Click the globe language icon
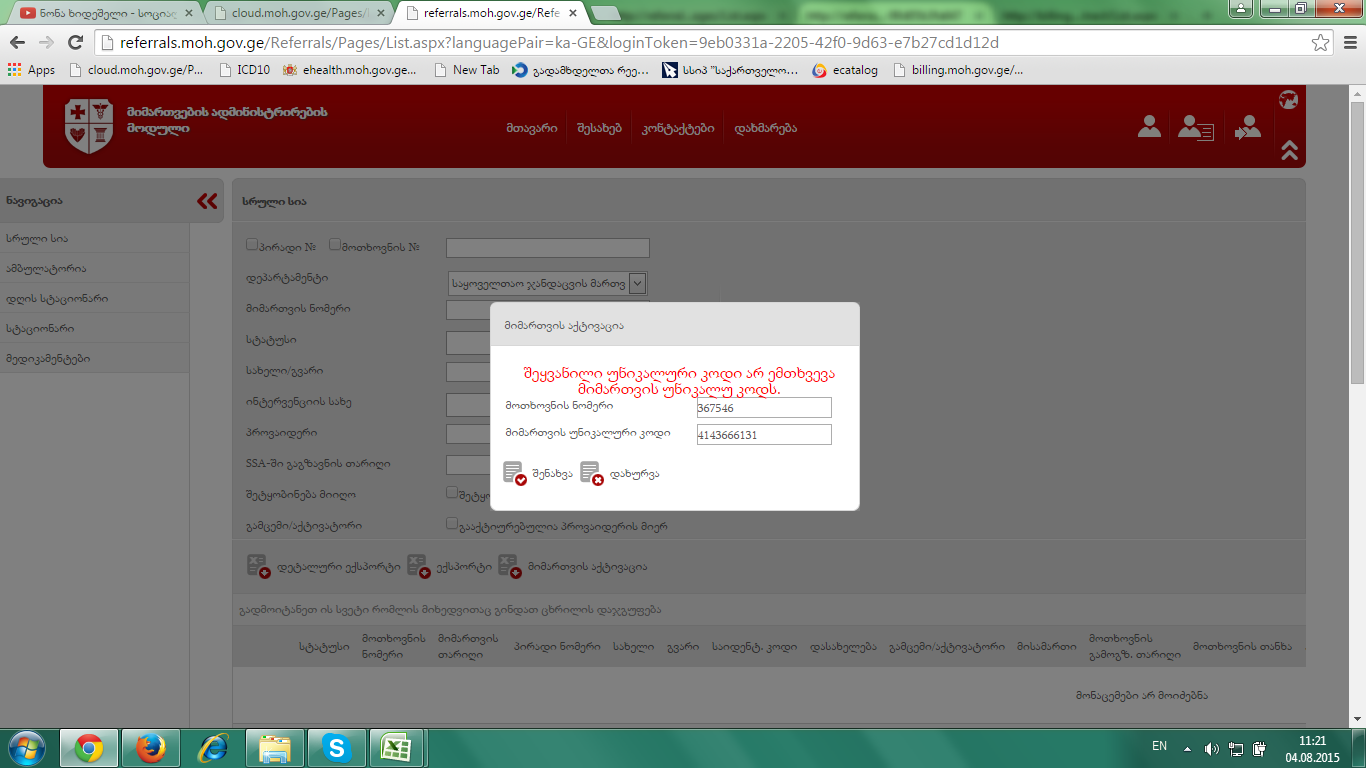 [1289, 99]
